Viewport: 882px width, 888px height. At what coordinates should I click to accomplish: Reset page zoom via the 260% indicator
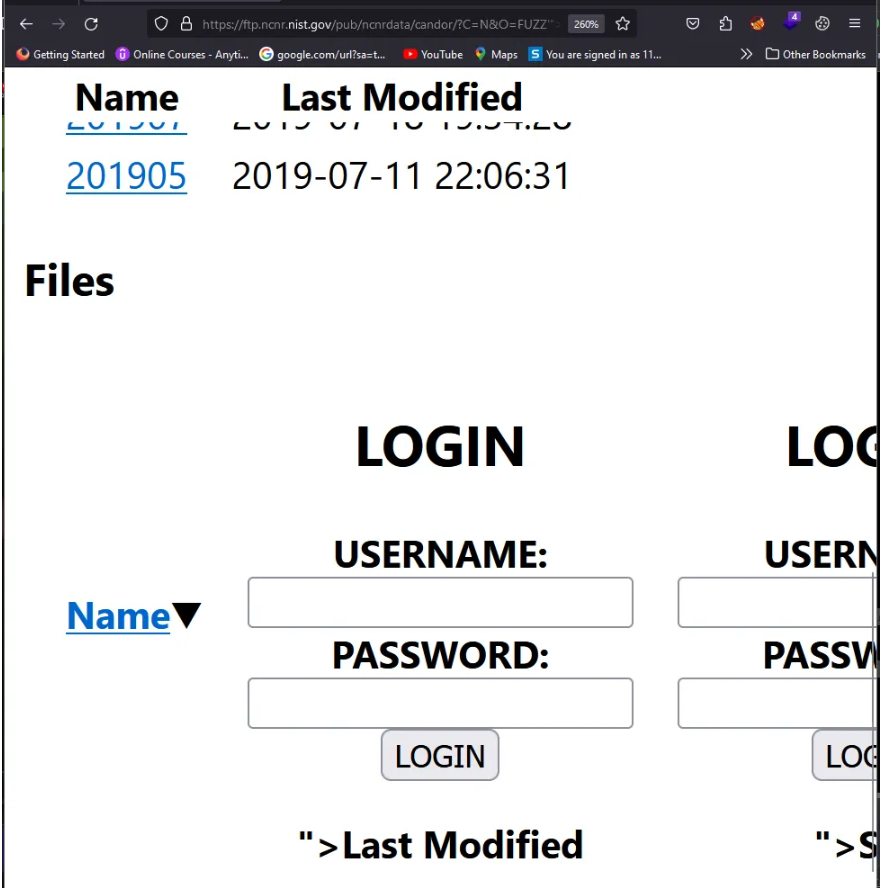(586, 23)
